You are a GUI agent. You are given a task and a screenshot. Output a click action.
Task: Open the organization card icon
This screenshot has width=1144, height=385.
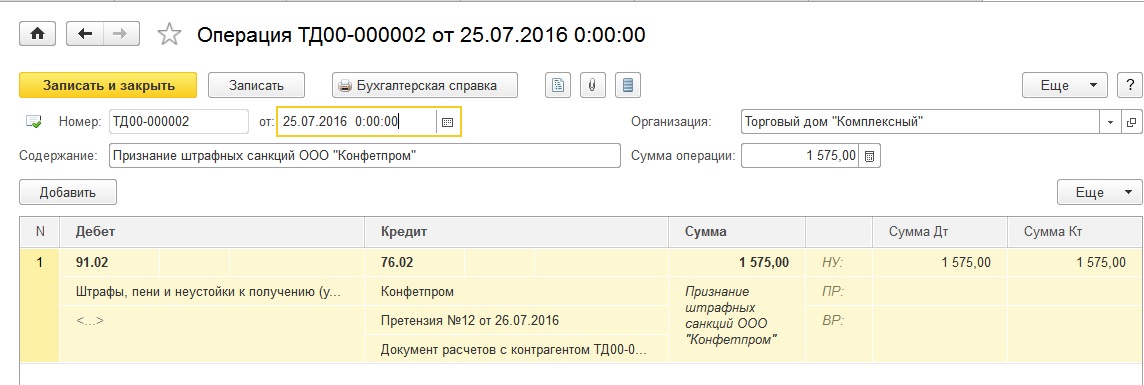pos(1133,122)
